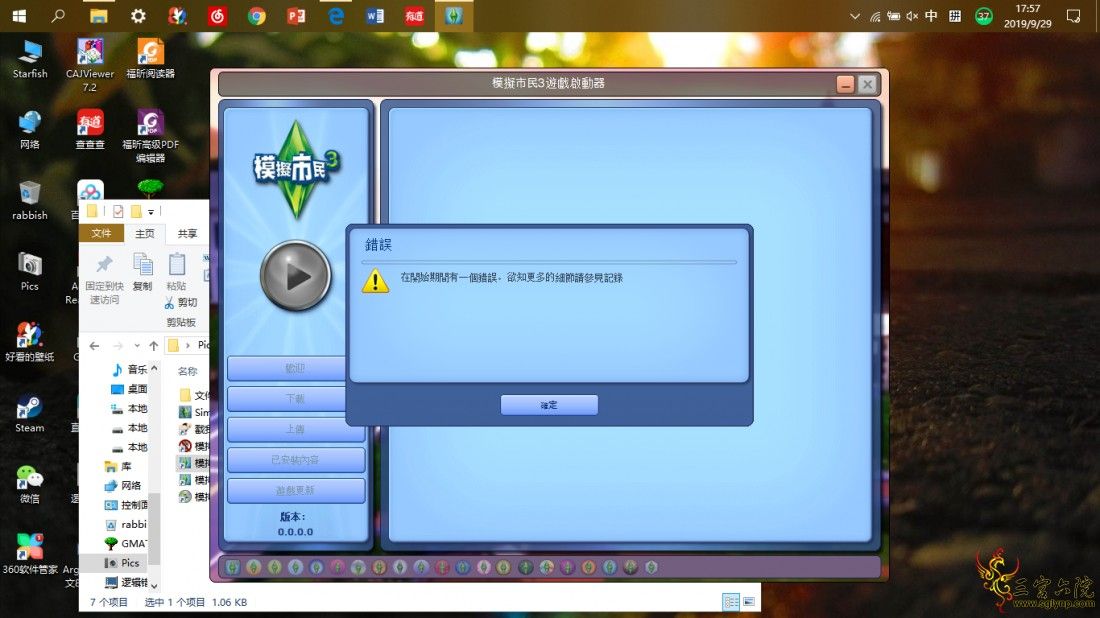Select the Pics desktop shortcut
This screenshot has width=1100, height=618.
pyautogui.click(x=29, y=272)
